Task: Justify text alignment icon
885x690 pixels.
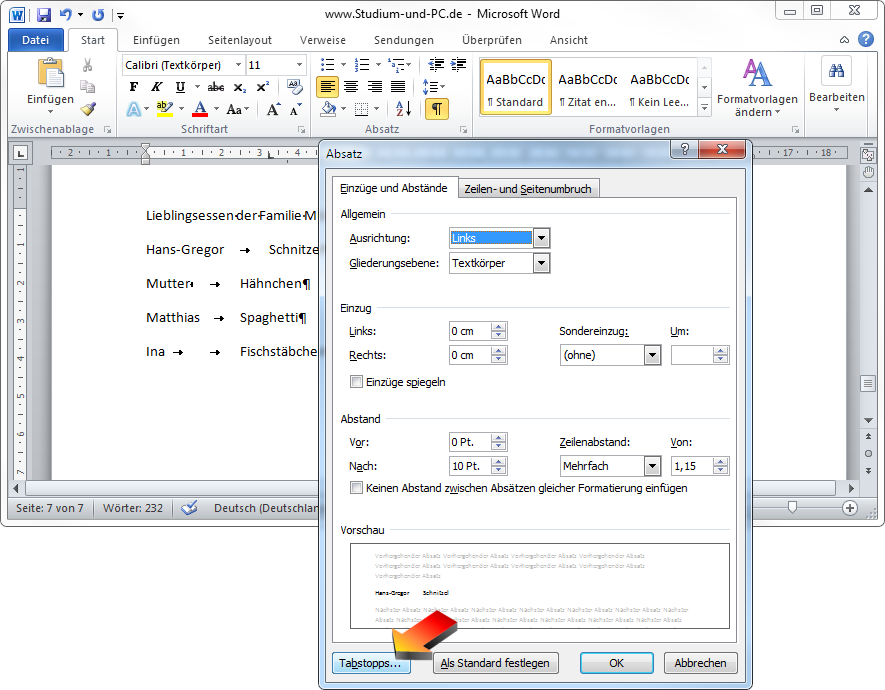Action: click(398, 87)
